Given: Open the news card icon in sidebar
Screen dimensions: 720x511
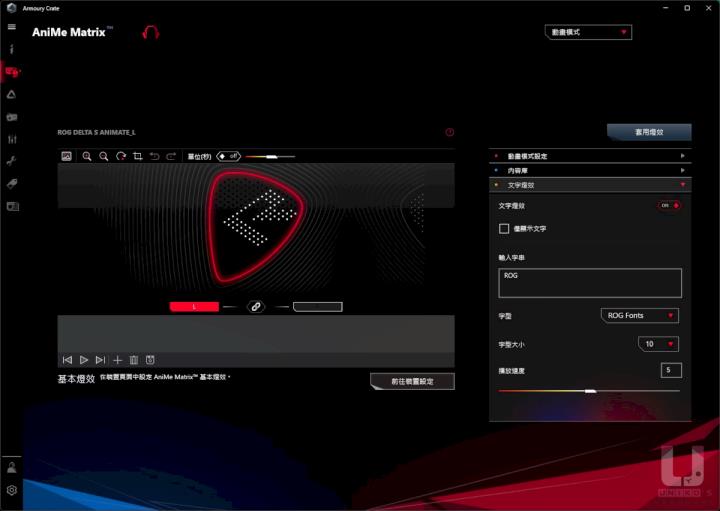Looking at the screenshot, I should [12, 206].
